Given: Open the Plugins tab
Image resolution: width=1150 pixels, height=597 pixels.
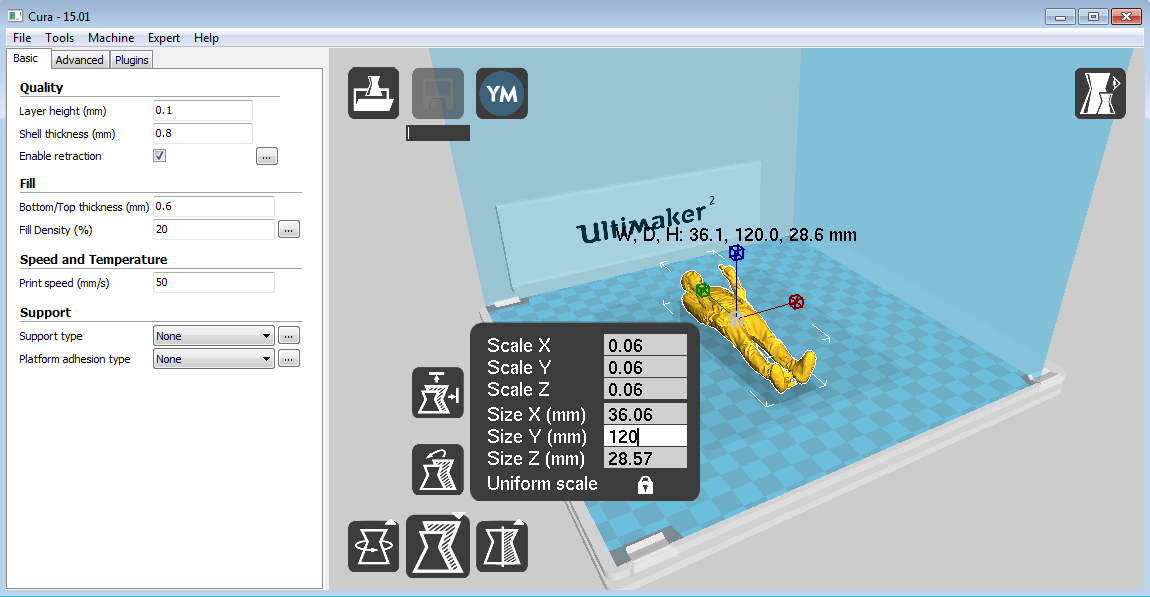Looking at the screenshot, I should pos(131,60).
